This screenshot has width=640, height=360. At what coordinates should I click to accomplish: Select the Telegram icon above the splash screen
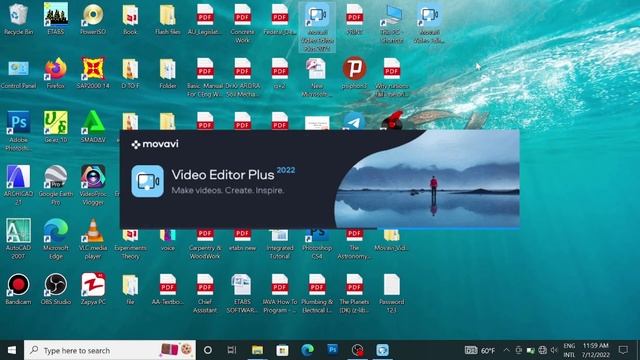point(354,121)
